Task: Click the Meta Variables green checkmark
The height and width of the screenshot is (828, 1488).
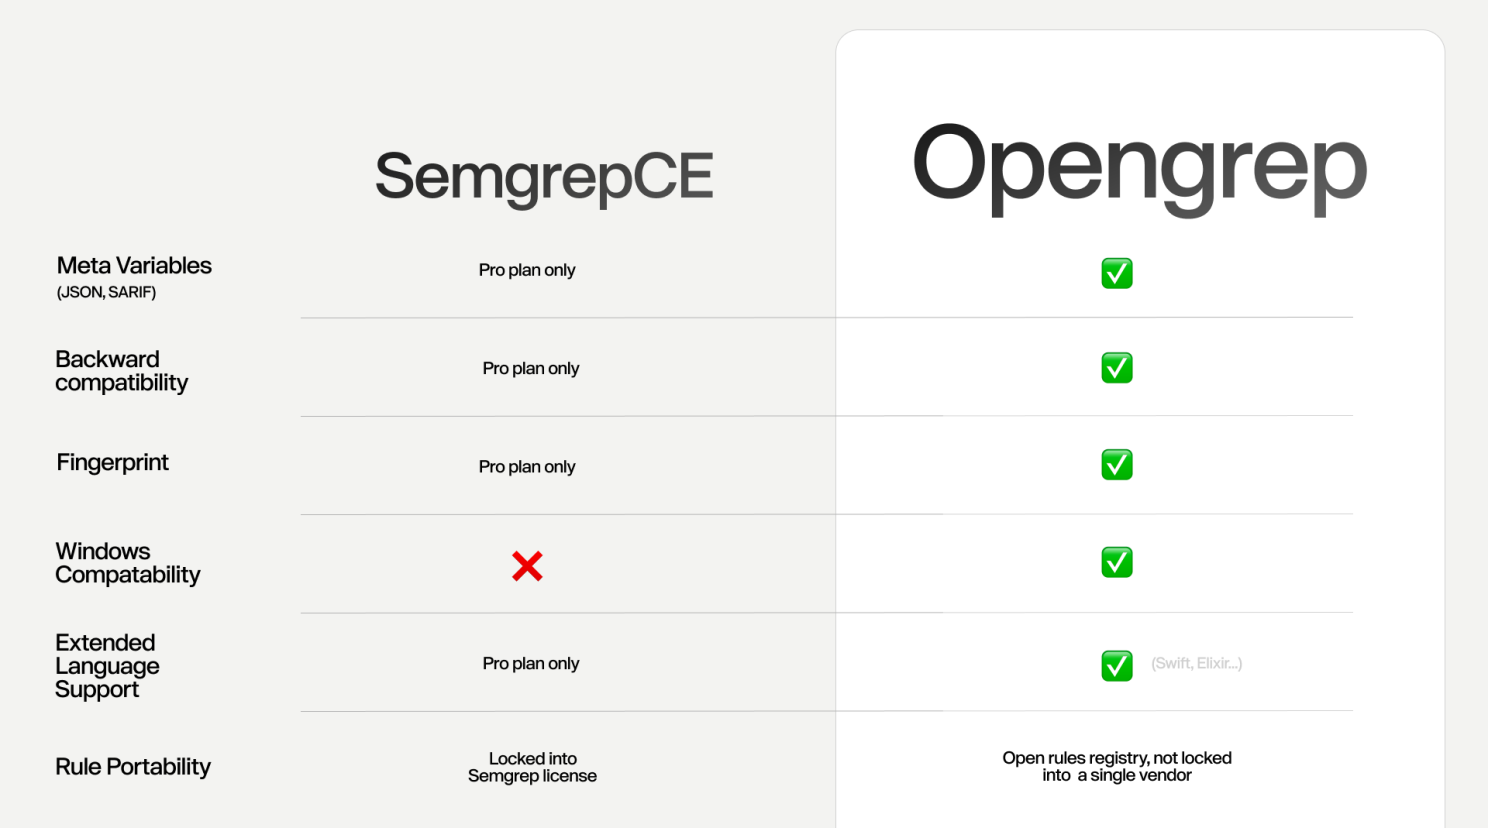Action: pos(1117,273)
